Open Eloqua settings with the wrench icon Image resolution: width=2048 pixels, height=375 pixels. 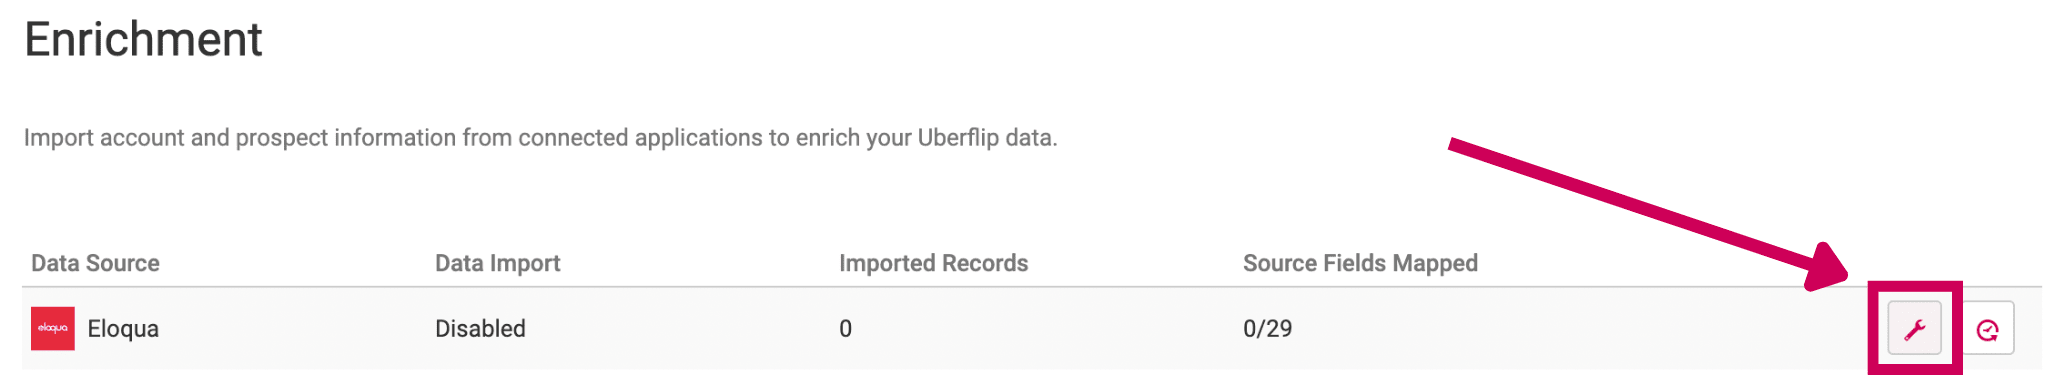(x=1914, y=328)
